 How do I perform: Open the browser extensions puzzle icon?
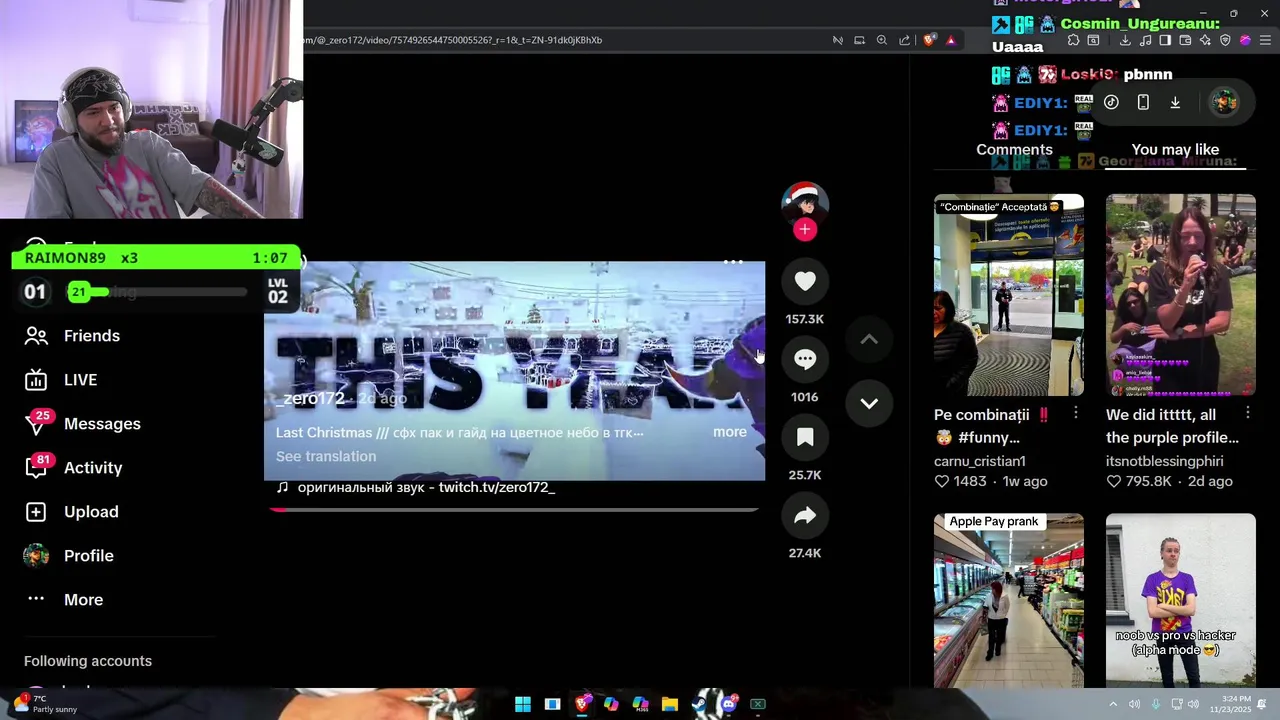[1073, 40]
